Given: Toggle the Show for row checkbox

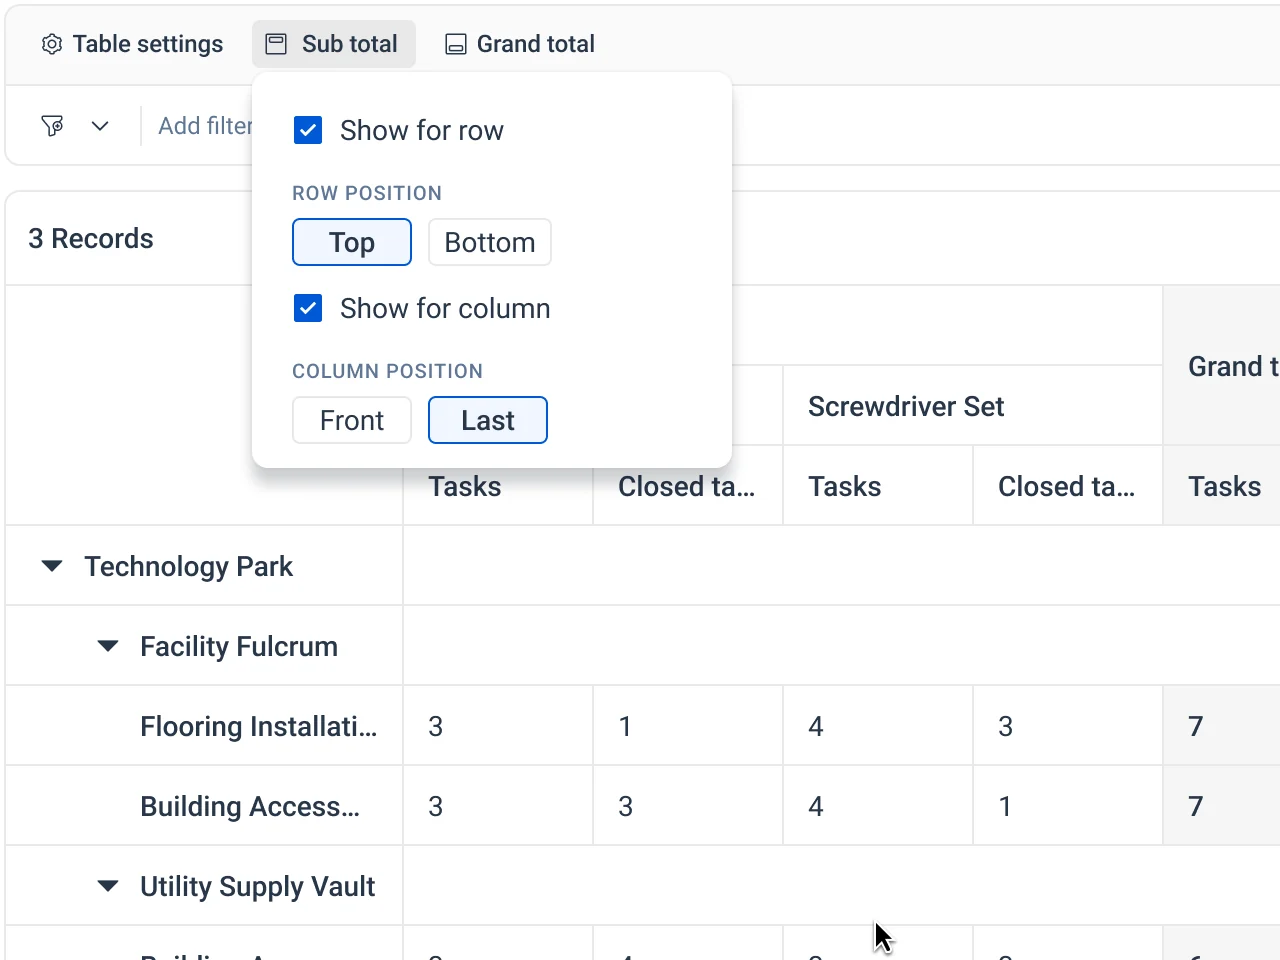Looking at the screenshot, I should coord(308,130).
